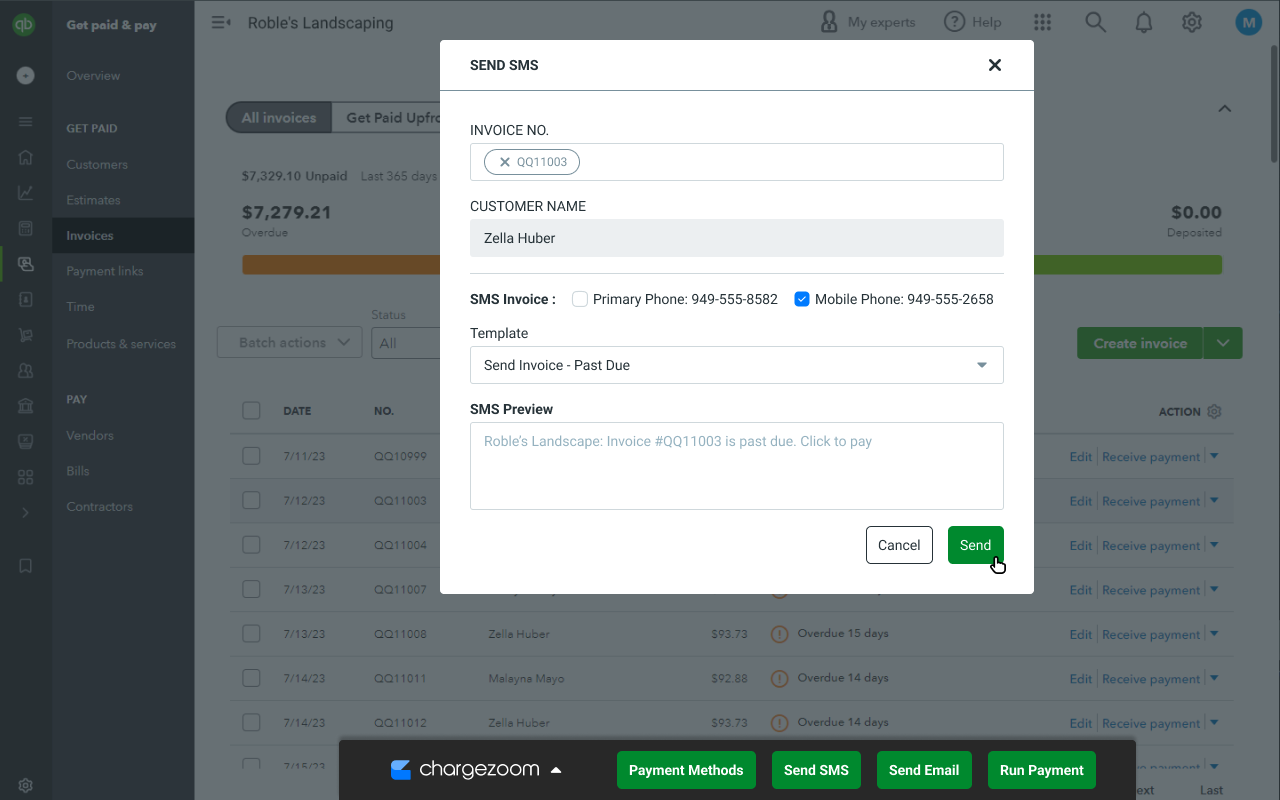1280x800 pixels.
Task: Open the hamburger menu in left rail
Action: 26,122
